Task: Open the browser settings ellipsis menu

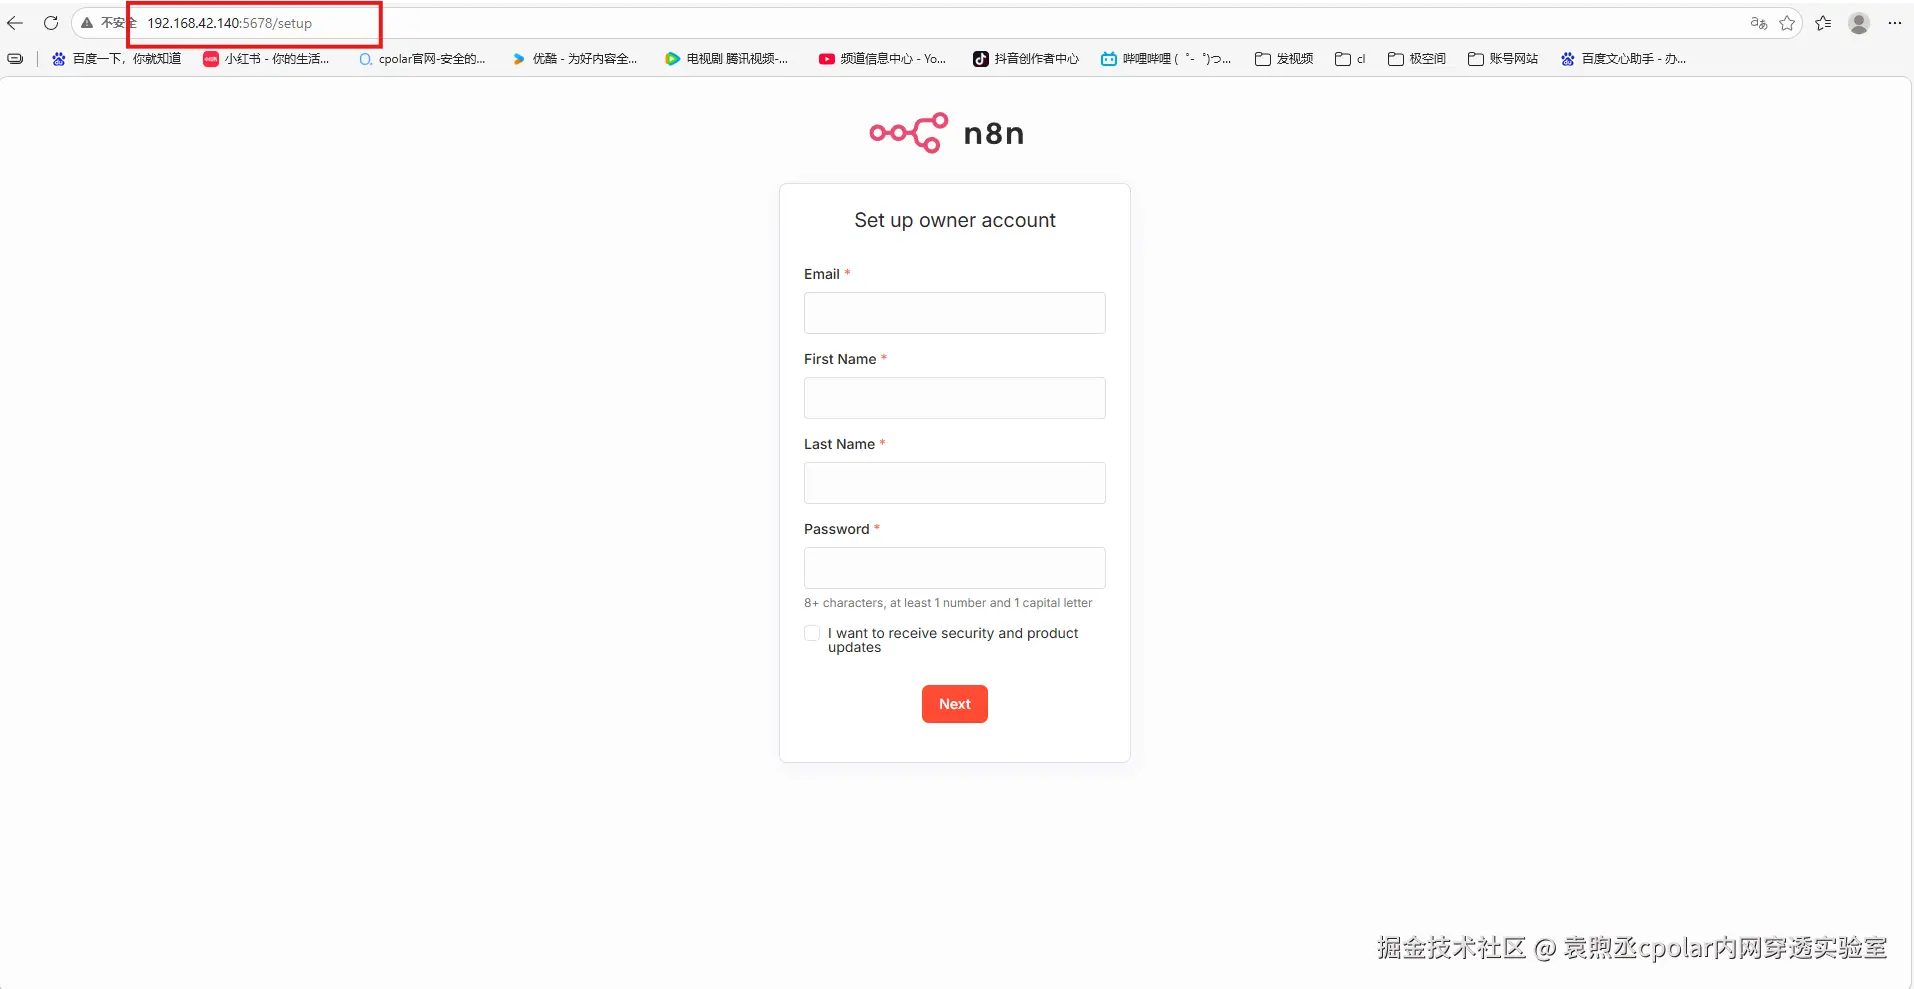Action: [x=1895, y=23]
